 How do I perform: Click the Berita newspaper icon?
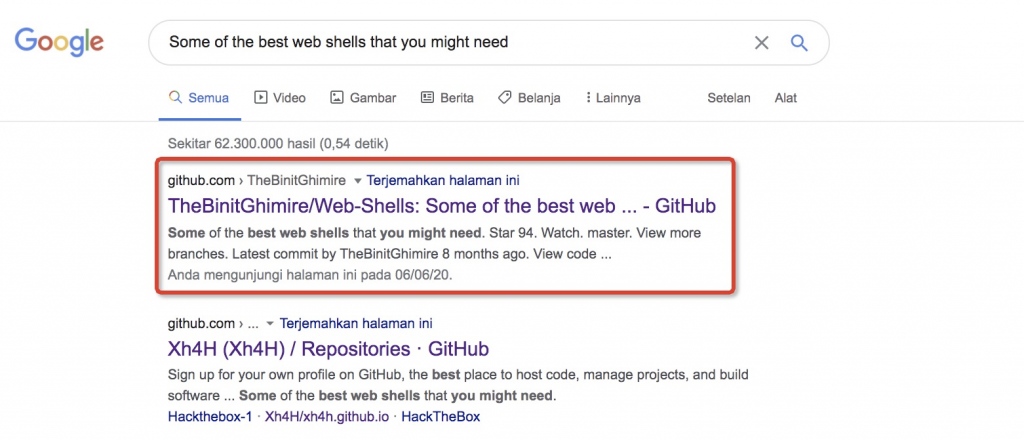click(427, 97)
